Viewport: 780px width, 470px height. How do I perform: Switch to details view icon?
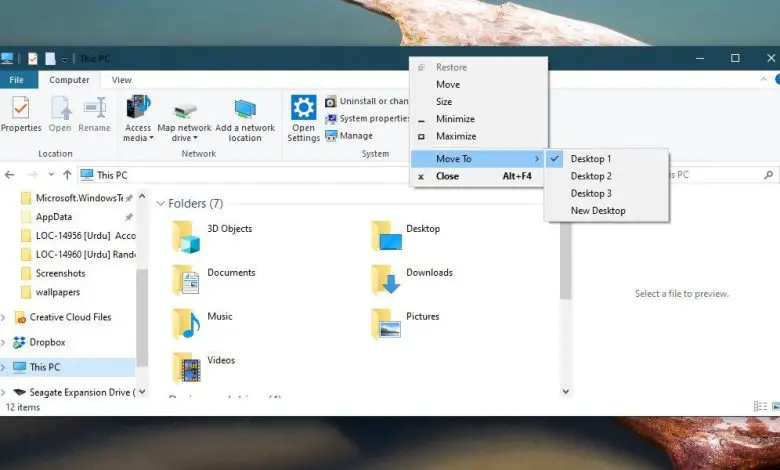click(x=760, y=406)
